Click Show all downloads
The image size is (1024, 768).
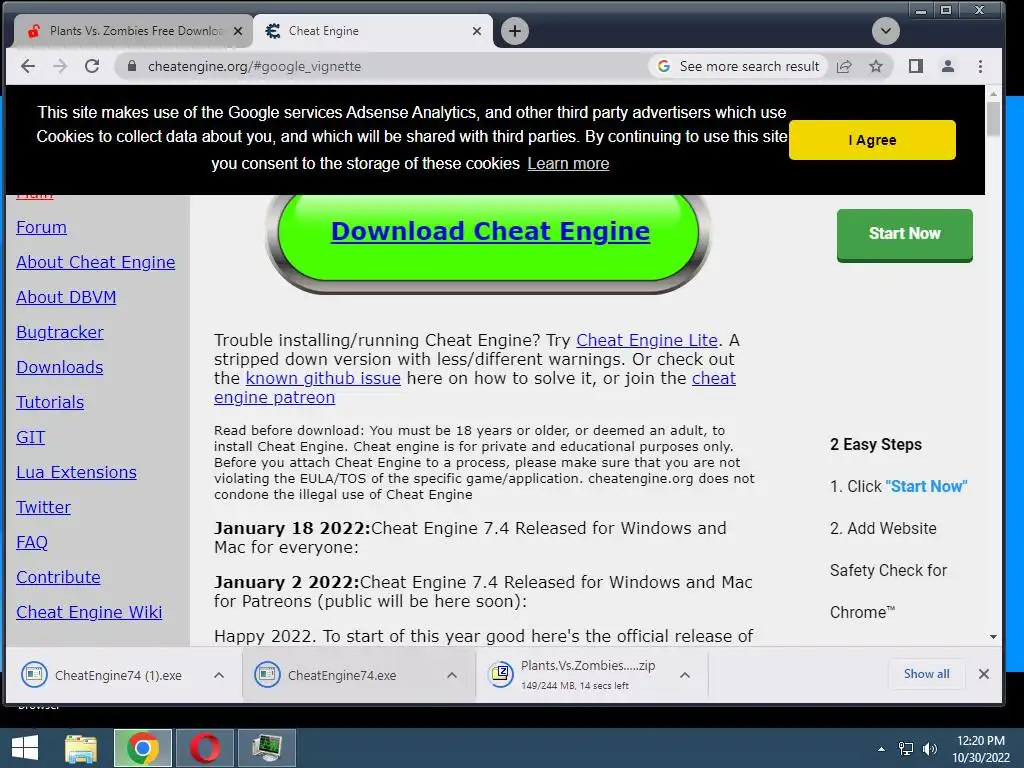[x=926, y=674]
